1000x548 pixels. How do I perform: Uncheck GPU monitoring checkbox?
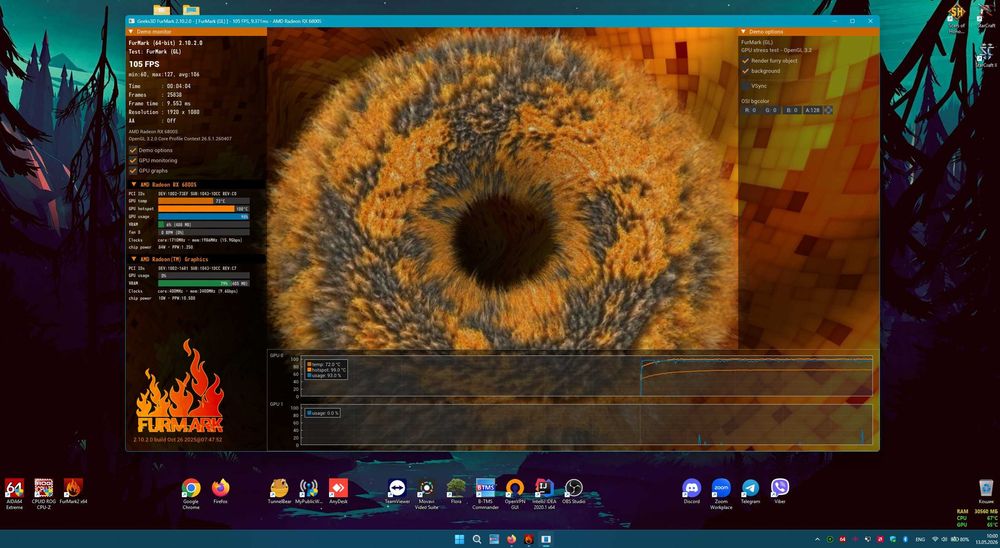tap(133, 161)
